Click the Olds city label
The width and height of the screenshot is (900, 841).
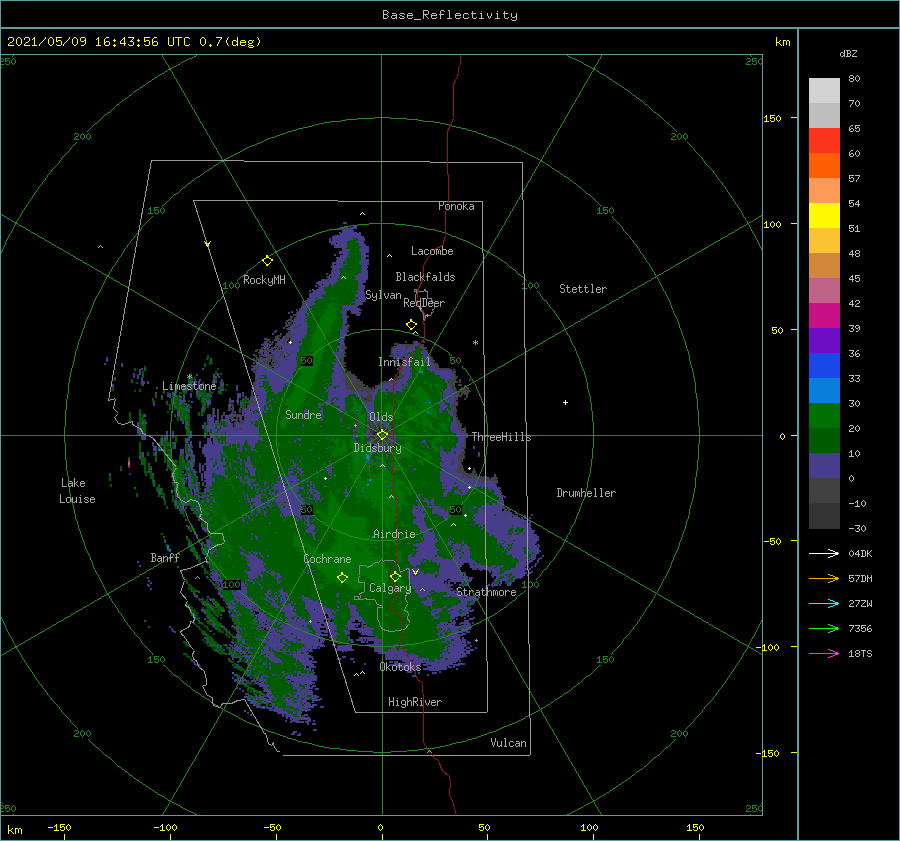point(381,417)
